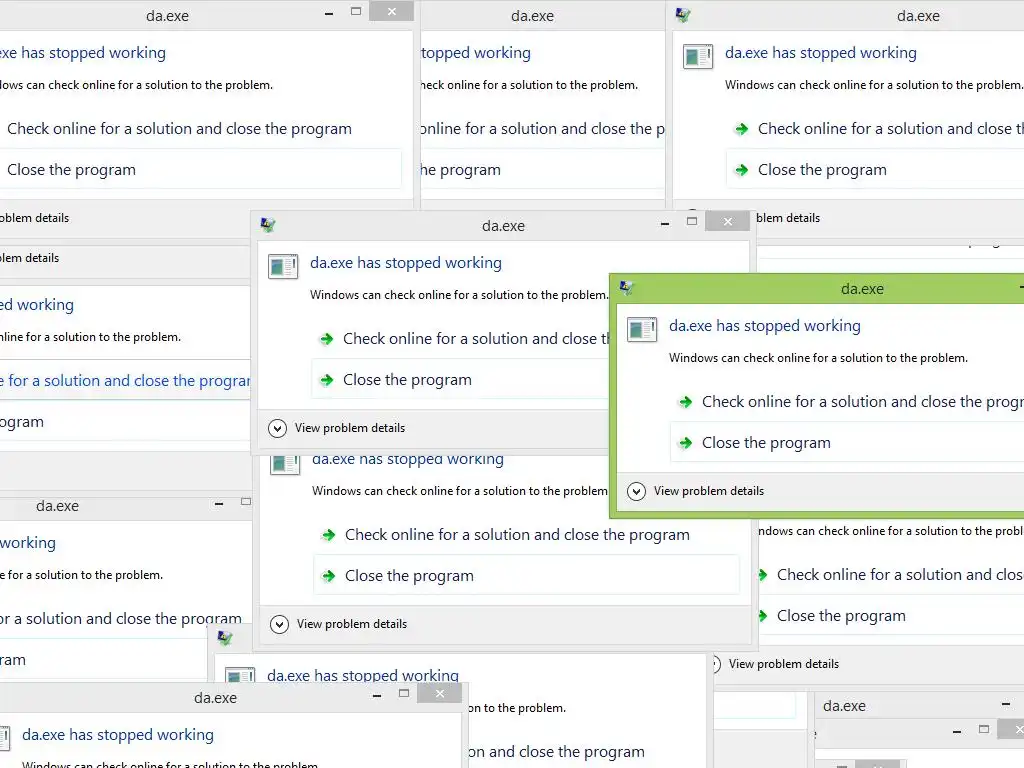Click the title bar icon of the green dialog

coord(626,288)
